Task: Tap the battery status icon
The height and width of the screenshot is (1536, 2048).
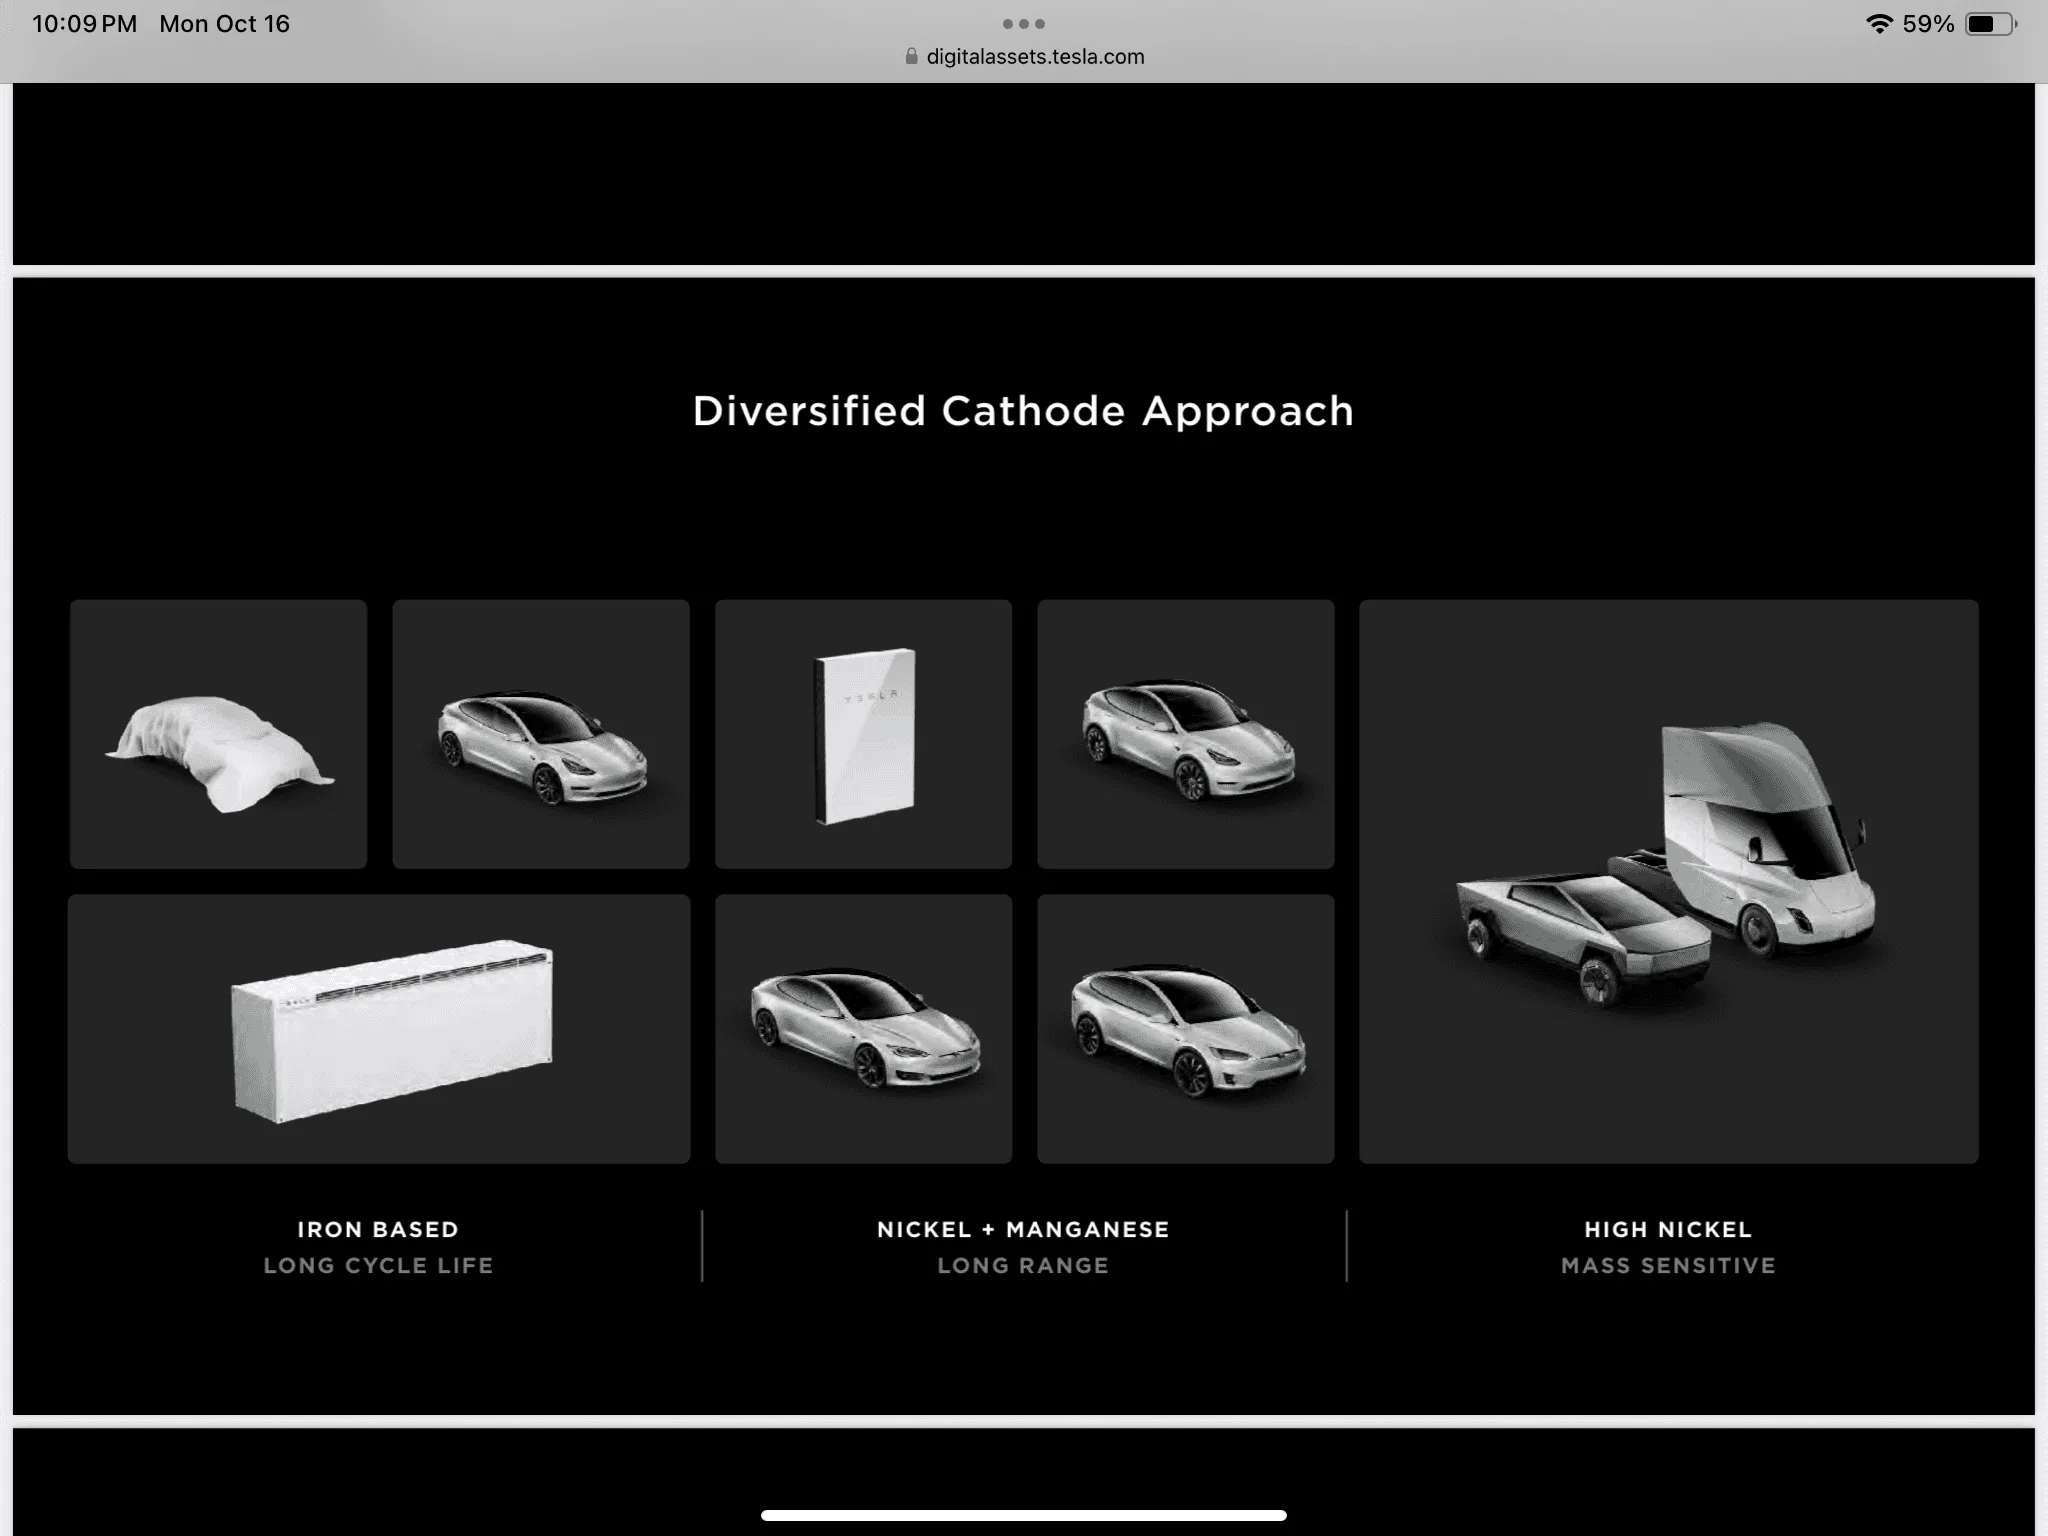Action: click(x=1991, y=24)
